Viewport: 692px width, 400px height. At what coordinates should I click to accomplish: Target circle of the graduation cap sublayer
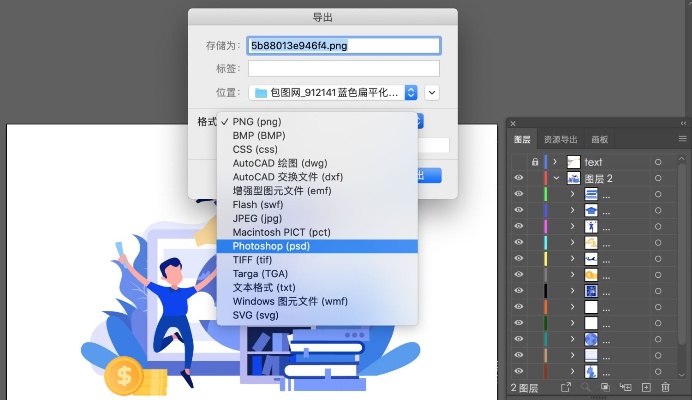tap(658, 211)
